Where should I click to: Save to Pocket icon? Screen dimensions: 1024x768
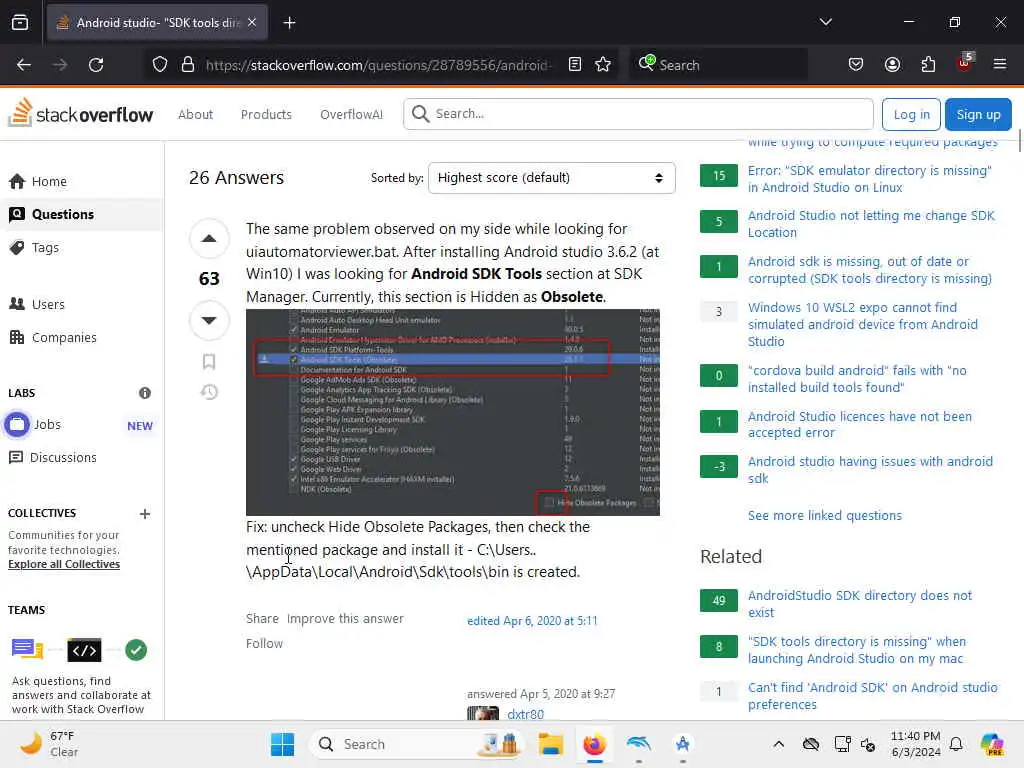856,65
